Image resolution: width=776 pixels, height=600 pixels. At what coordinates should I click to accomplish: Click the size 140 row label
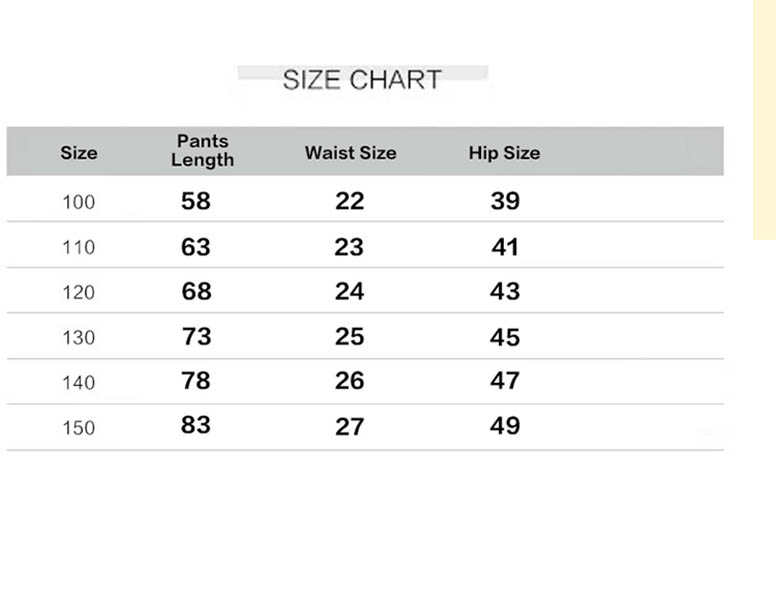pyautogui.click(x=79, y=382)
